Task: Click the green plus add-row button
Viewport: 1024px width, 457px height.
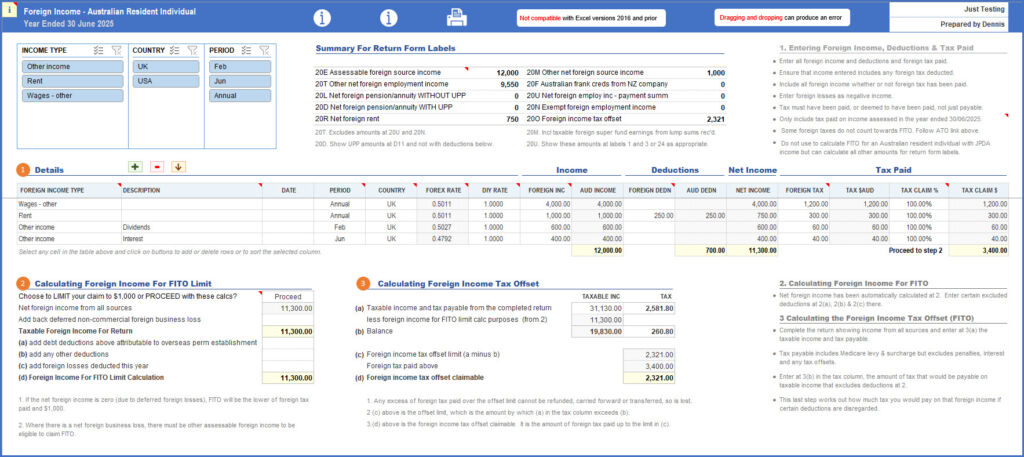Action: [135, 167]
